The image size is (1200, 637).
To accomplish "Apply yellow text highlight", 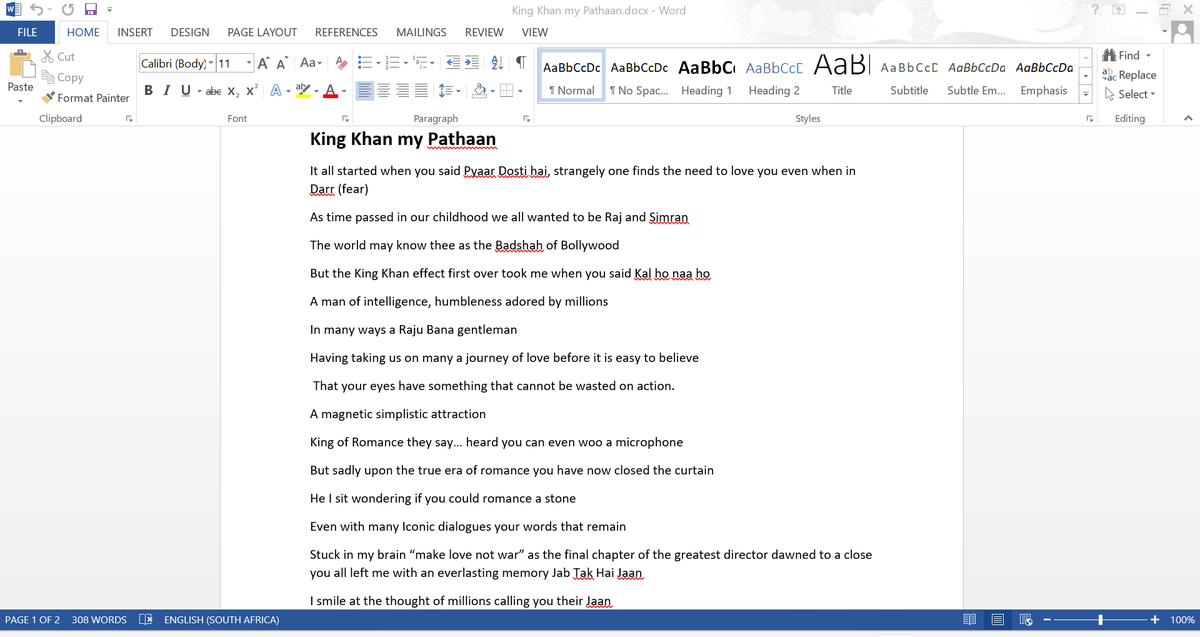I will coord(304,91).
